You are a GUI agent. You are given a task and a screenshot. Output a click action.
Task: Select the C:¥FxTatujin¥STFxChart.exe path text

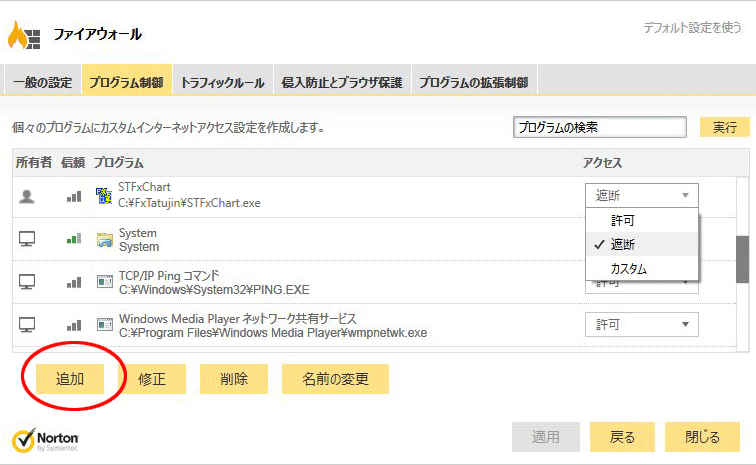[x=189, y=203]
